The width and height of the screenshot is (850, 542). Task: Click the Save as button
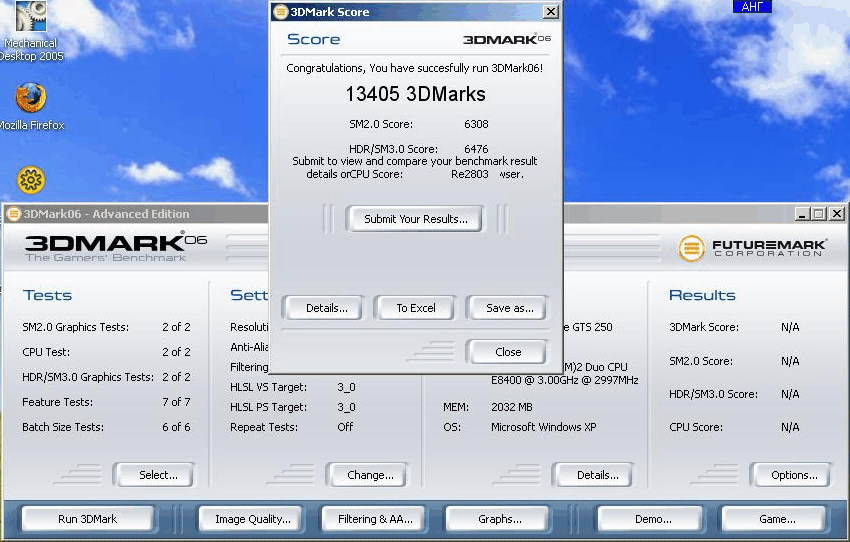pos(509,308)
